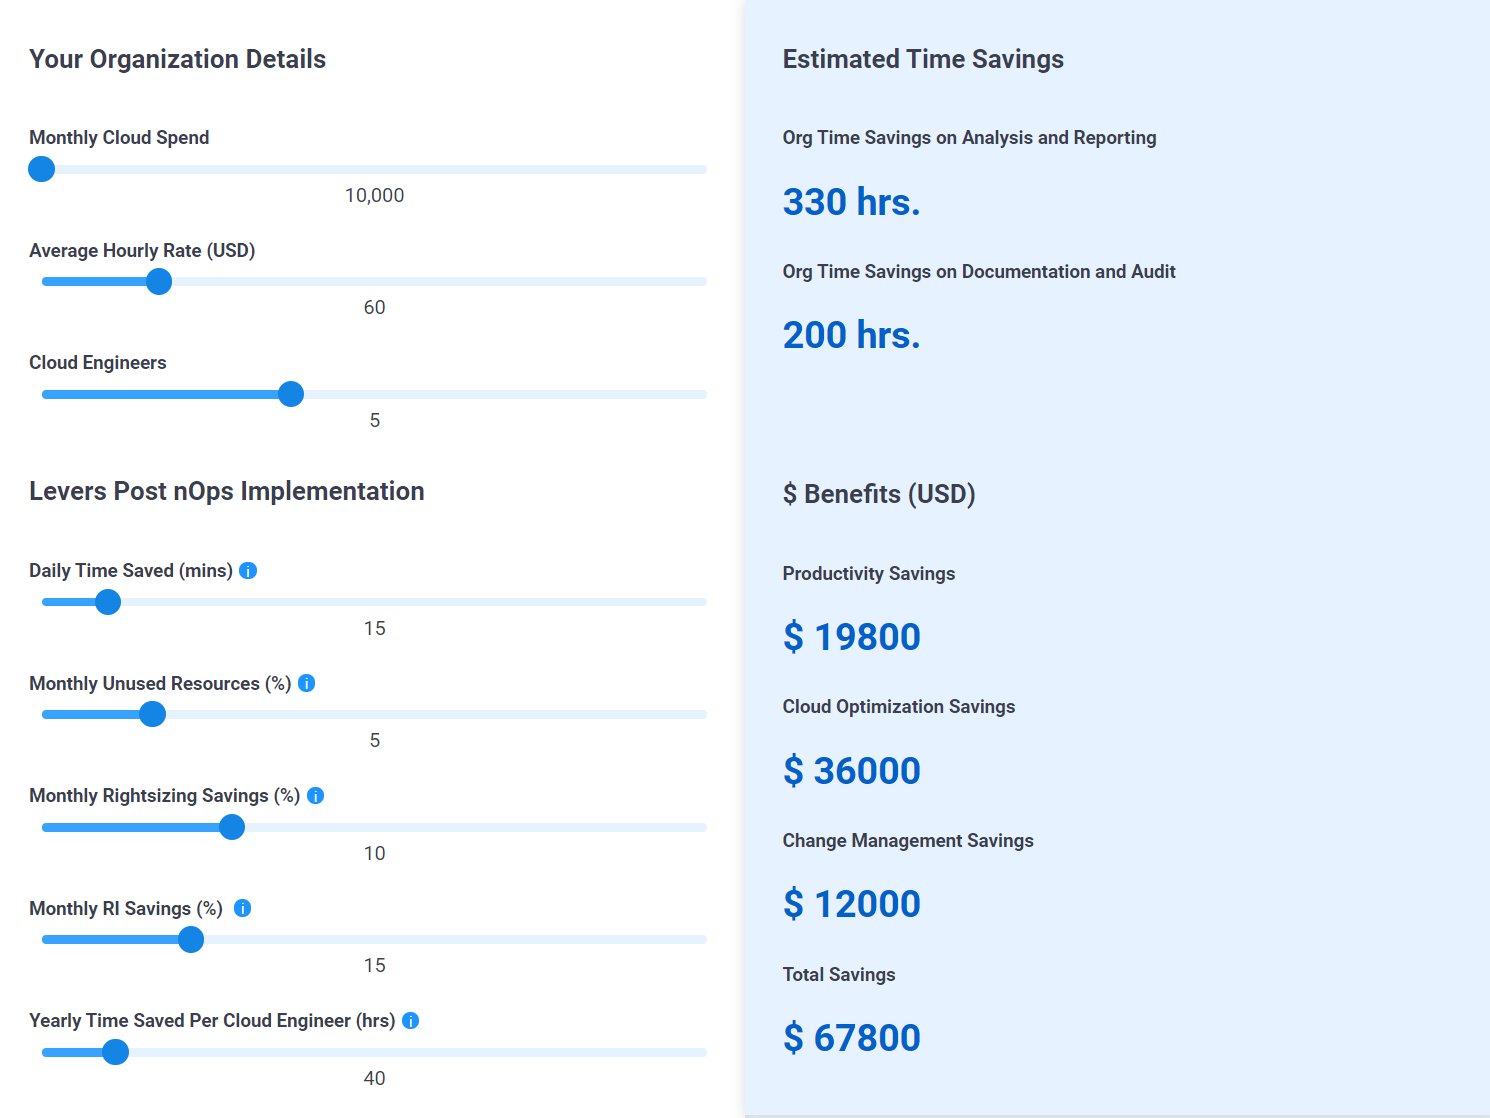
Task: Click the 330 hrs. analysis savings value
Action: 852,202
